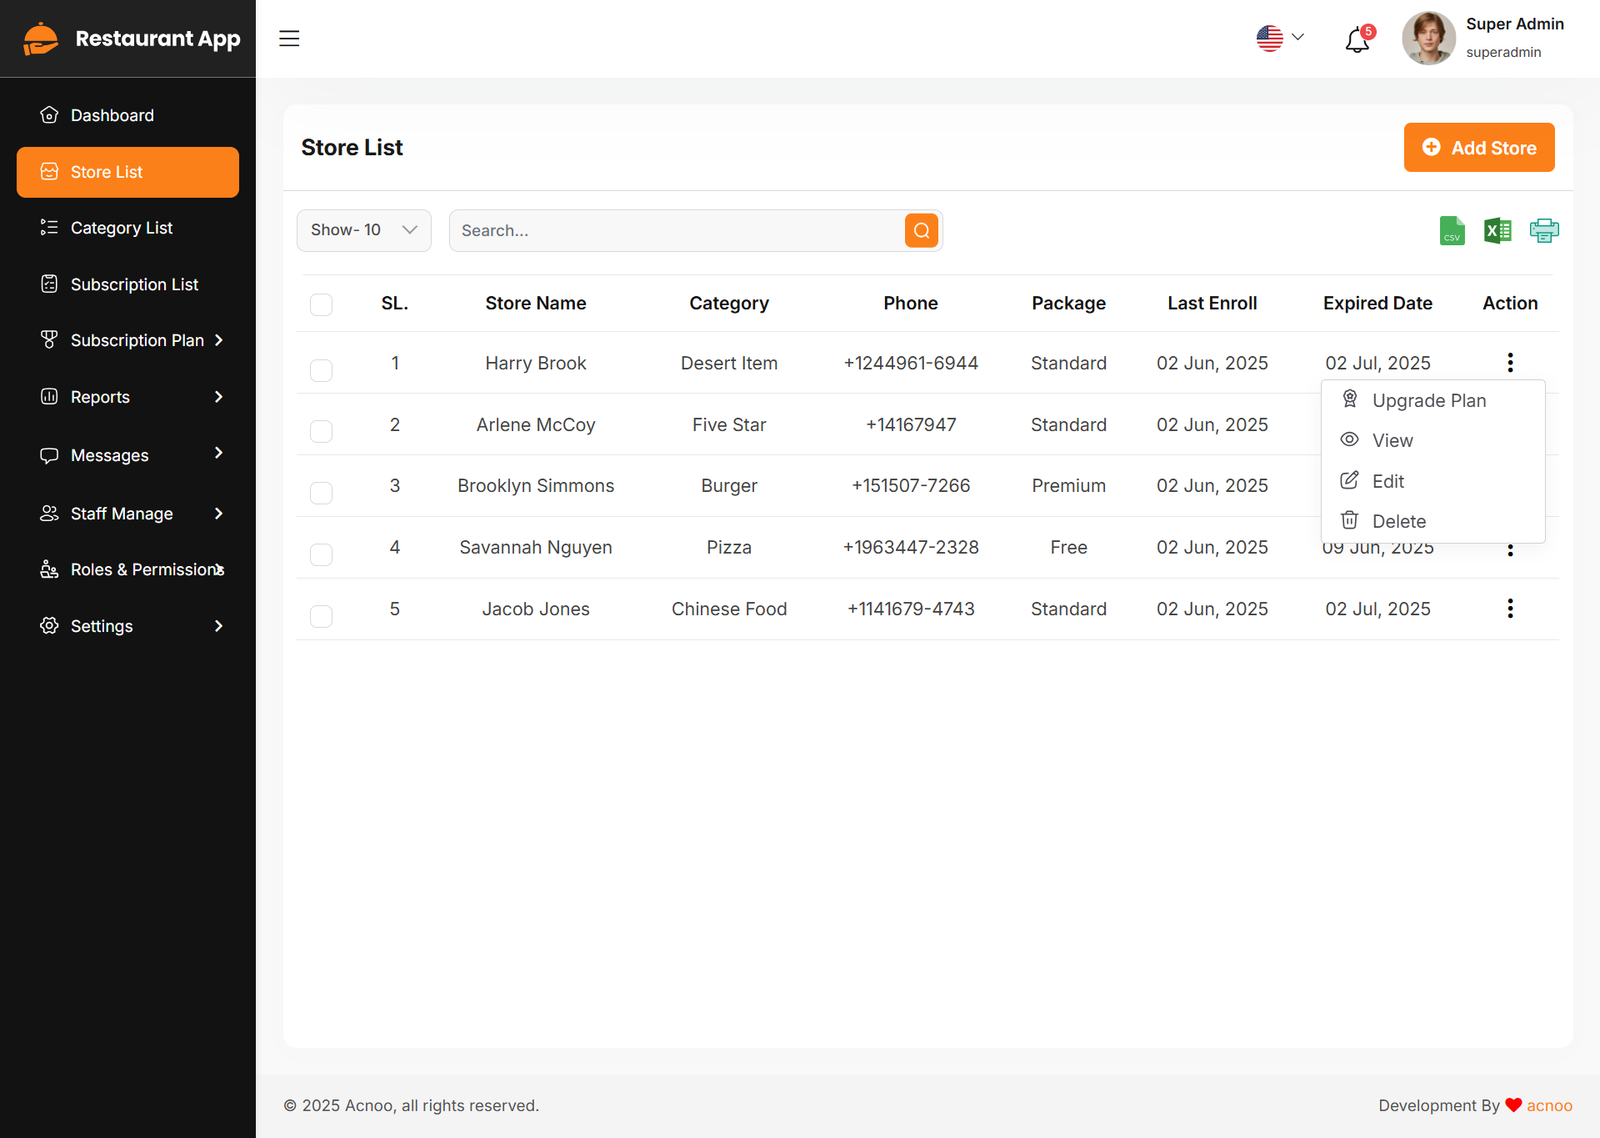Click the hamburger menu icon
Image resolution: width=1600 pixels, height=1138 pixels.
289,39
